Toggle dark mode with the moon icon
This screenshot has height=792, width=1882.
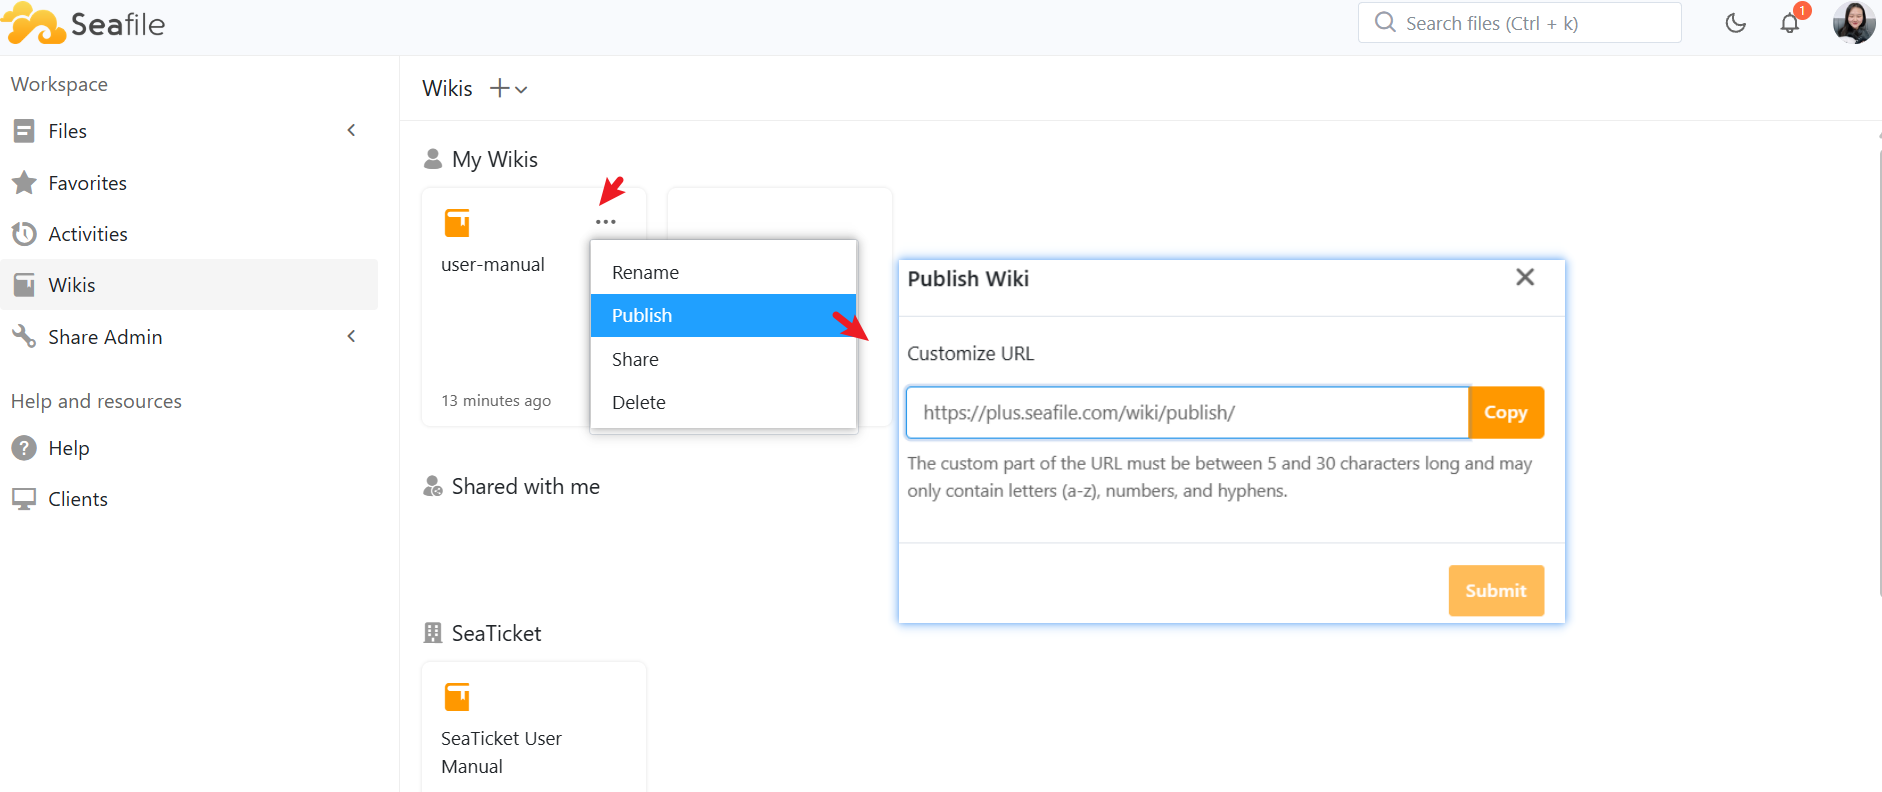point(1735,23)
